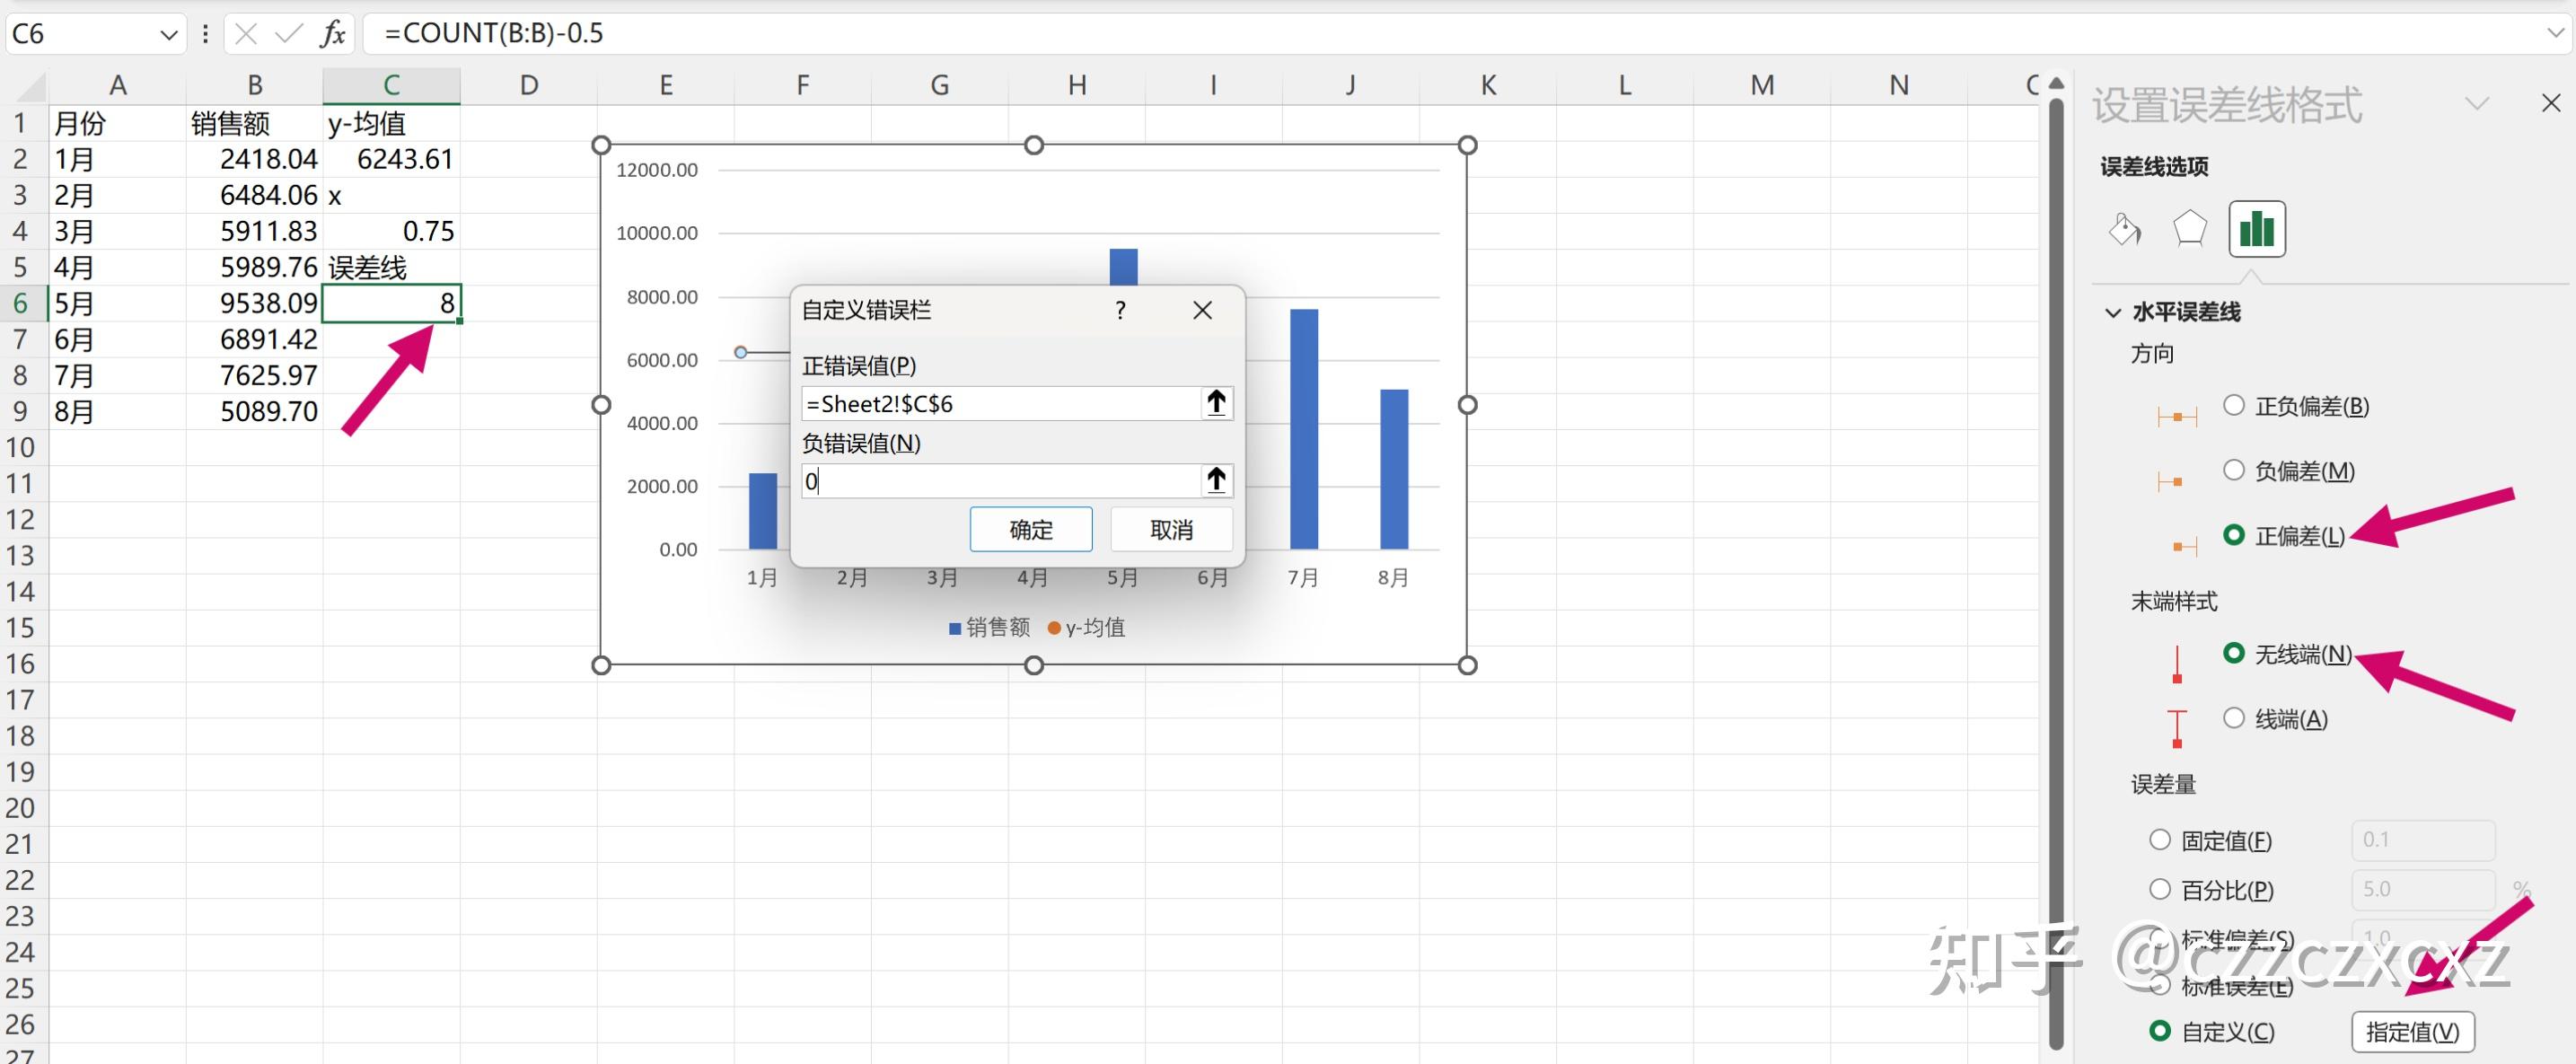The height and width of the screenshot is (1064, 2576).
Task: Open the Fill & Line paint bucket tab
Action: pyautogui.click(x=2125, y=229)
